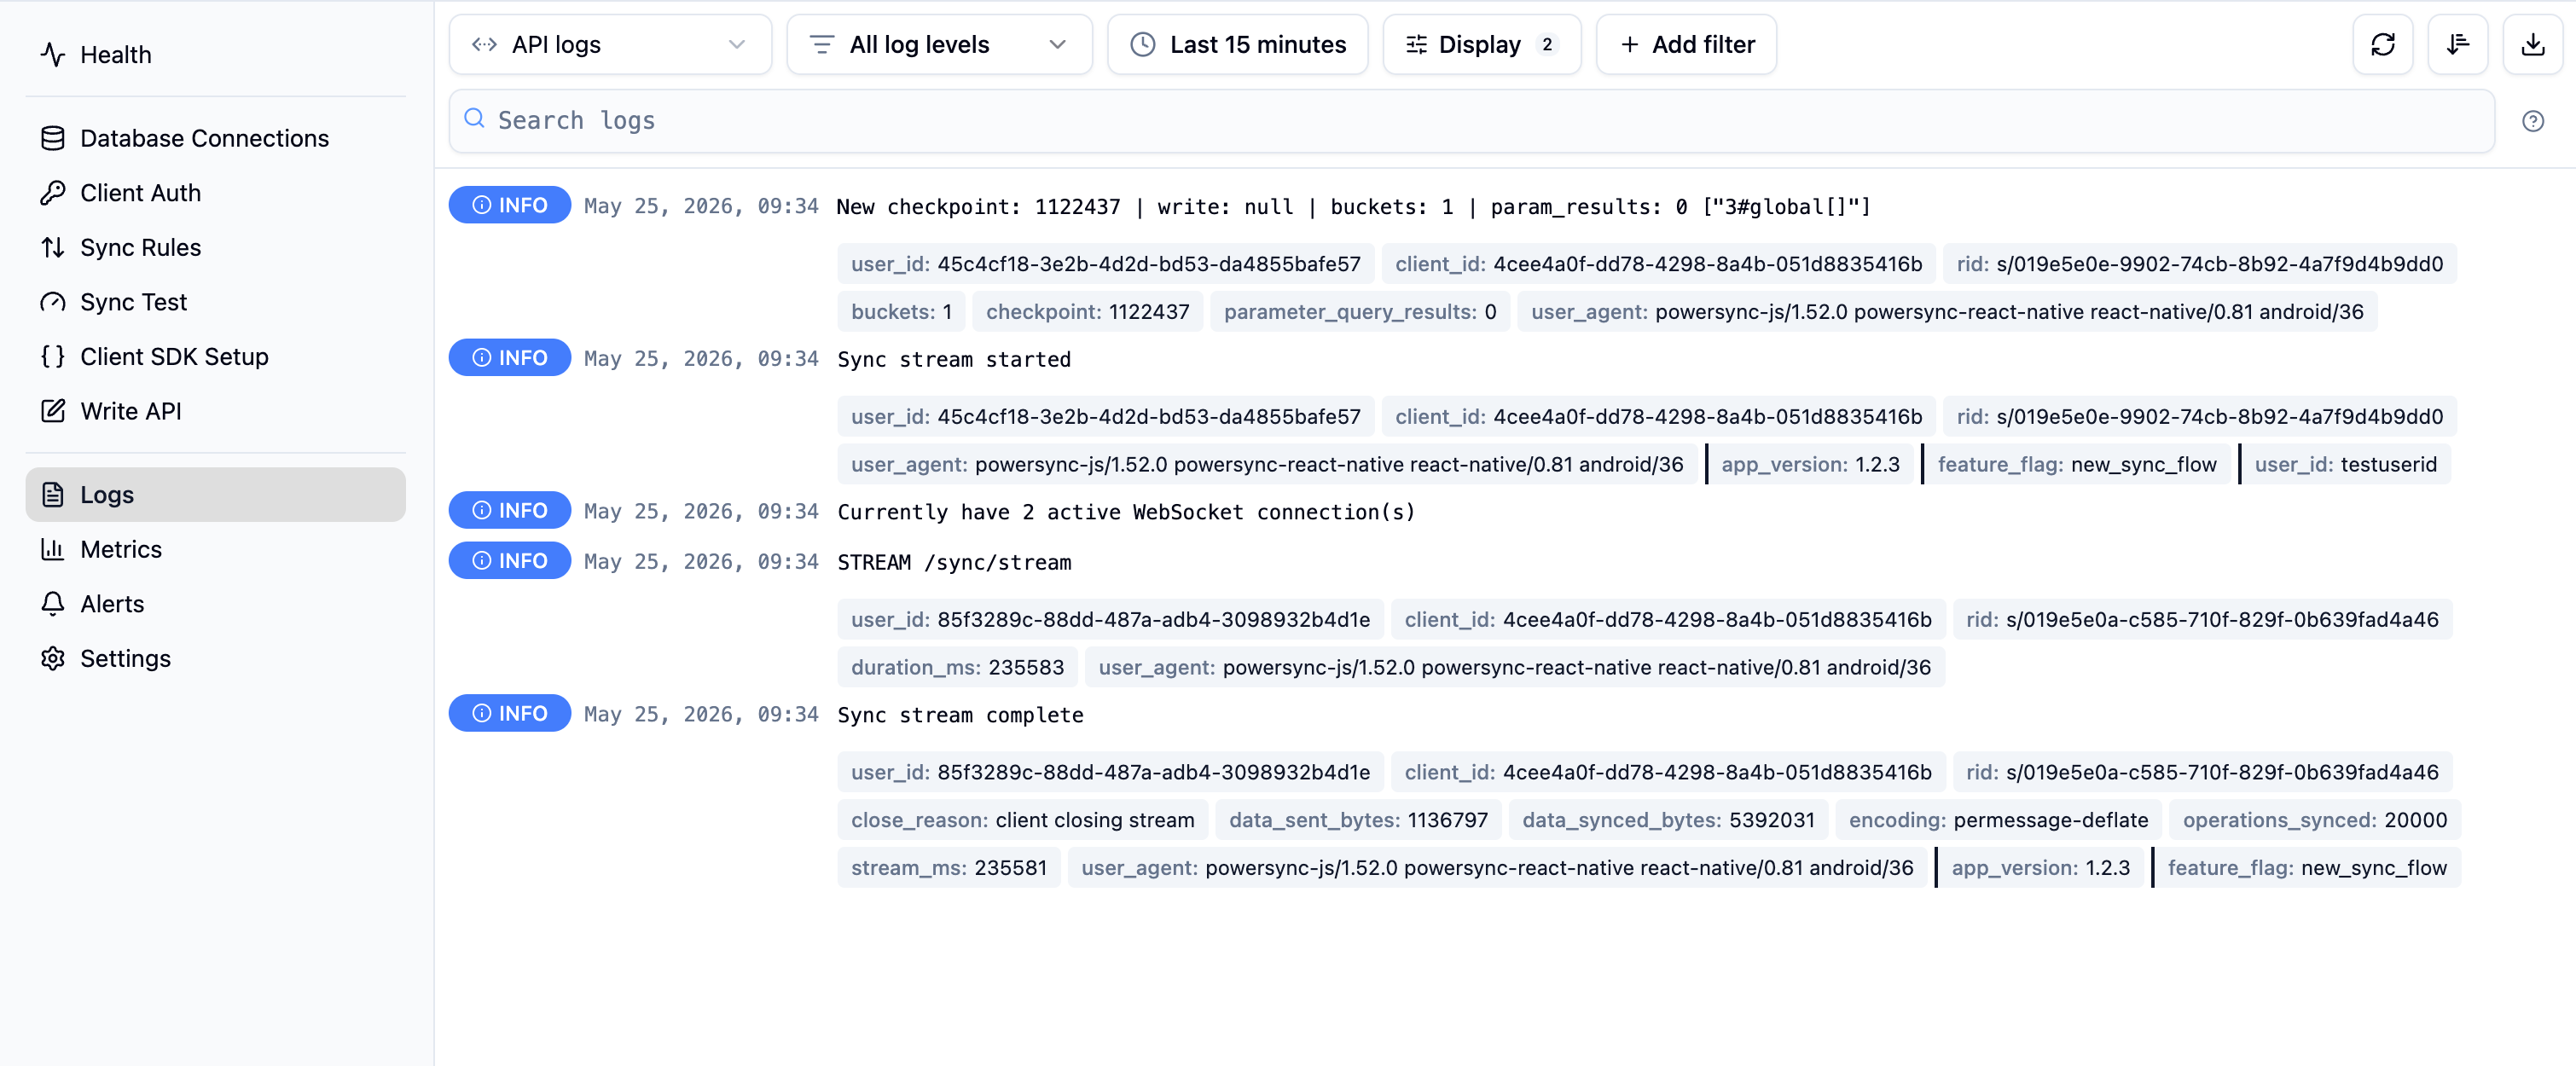Select Write API in sidebar
The width and height of the screenshot is (2576, 1066).
215,410
